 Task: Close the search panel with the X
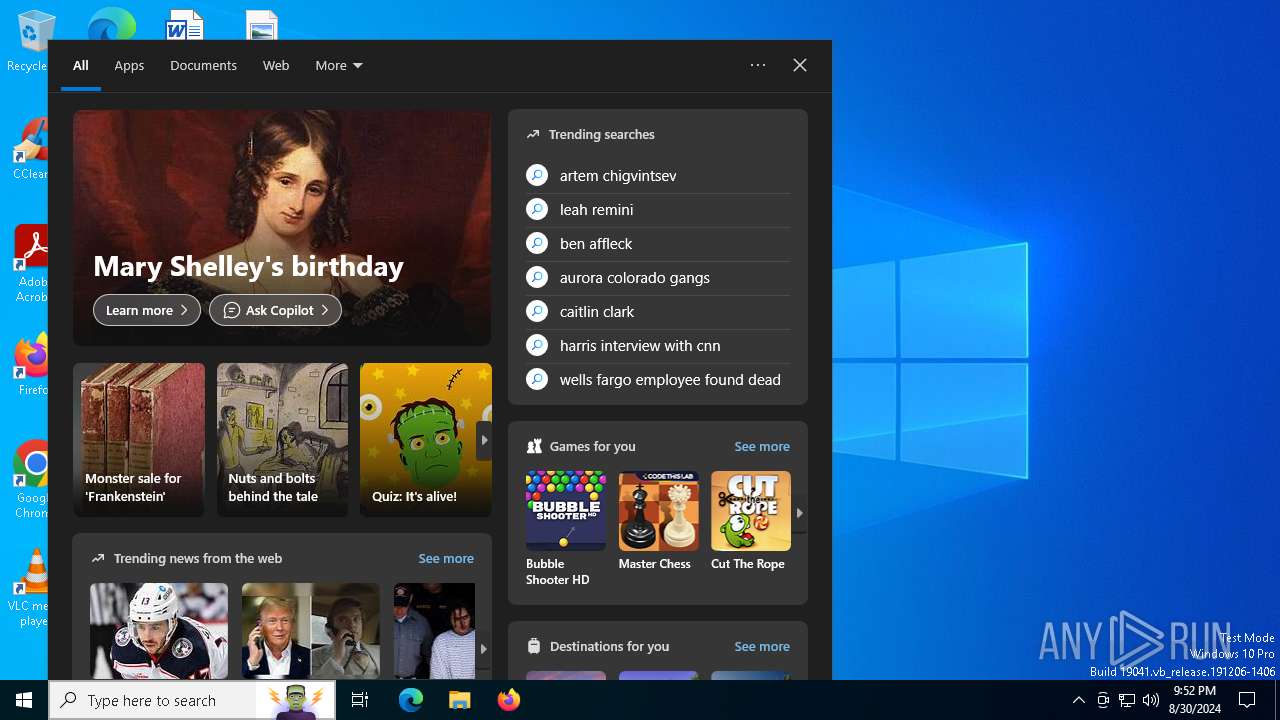tap(800, 65)
